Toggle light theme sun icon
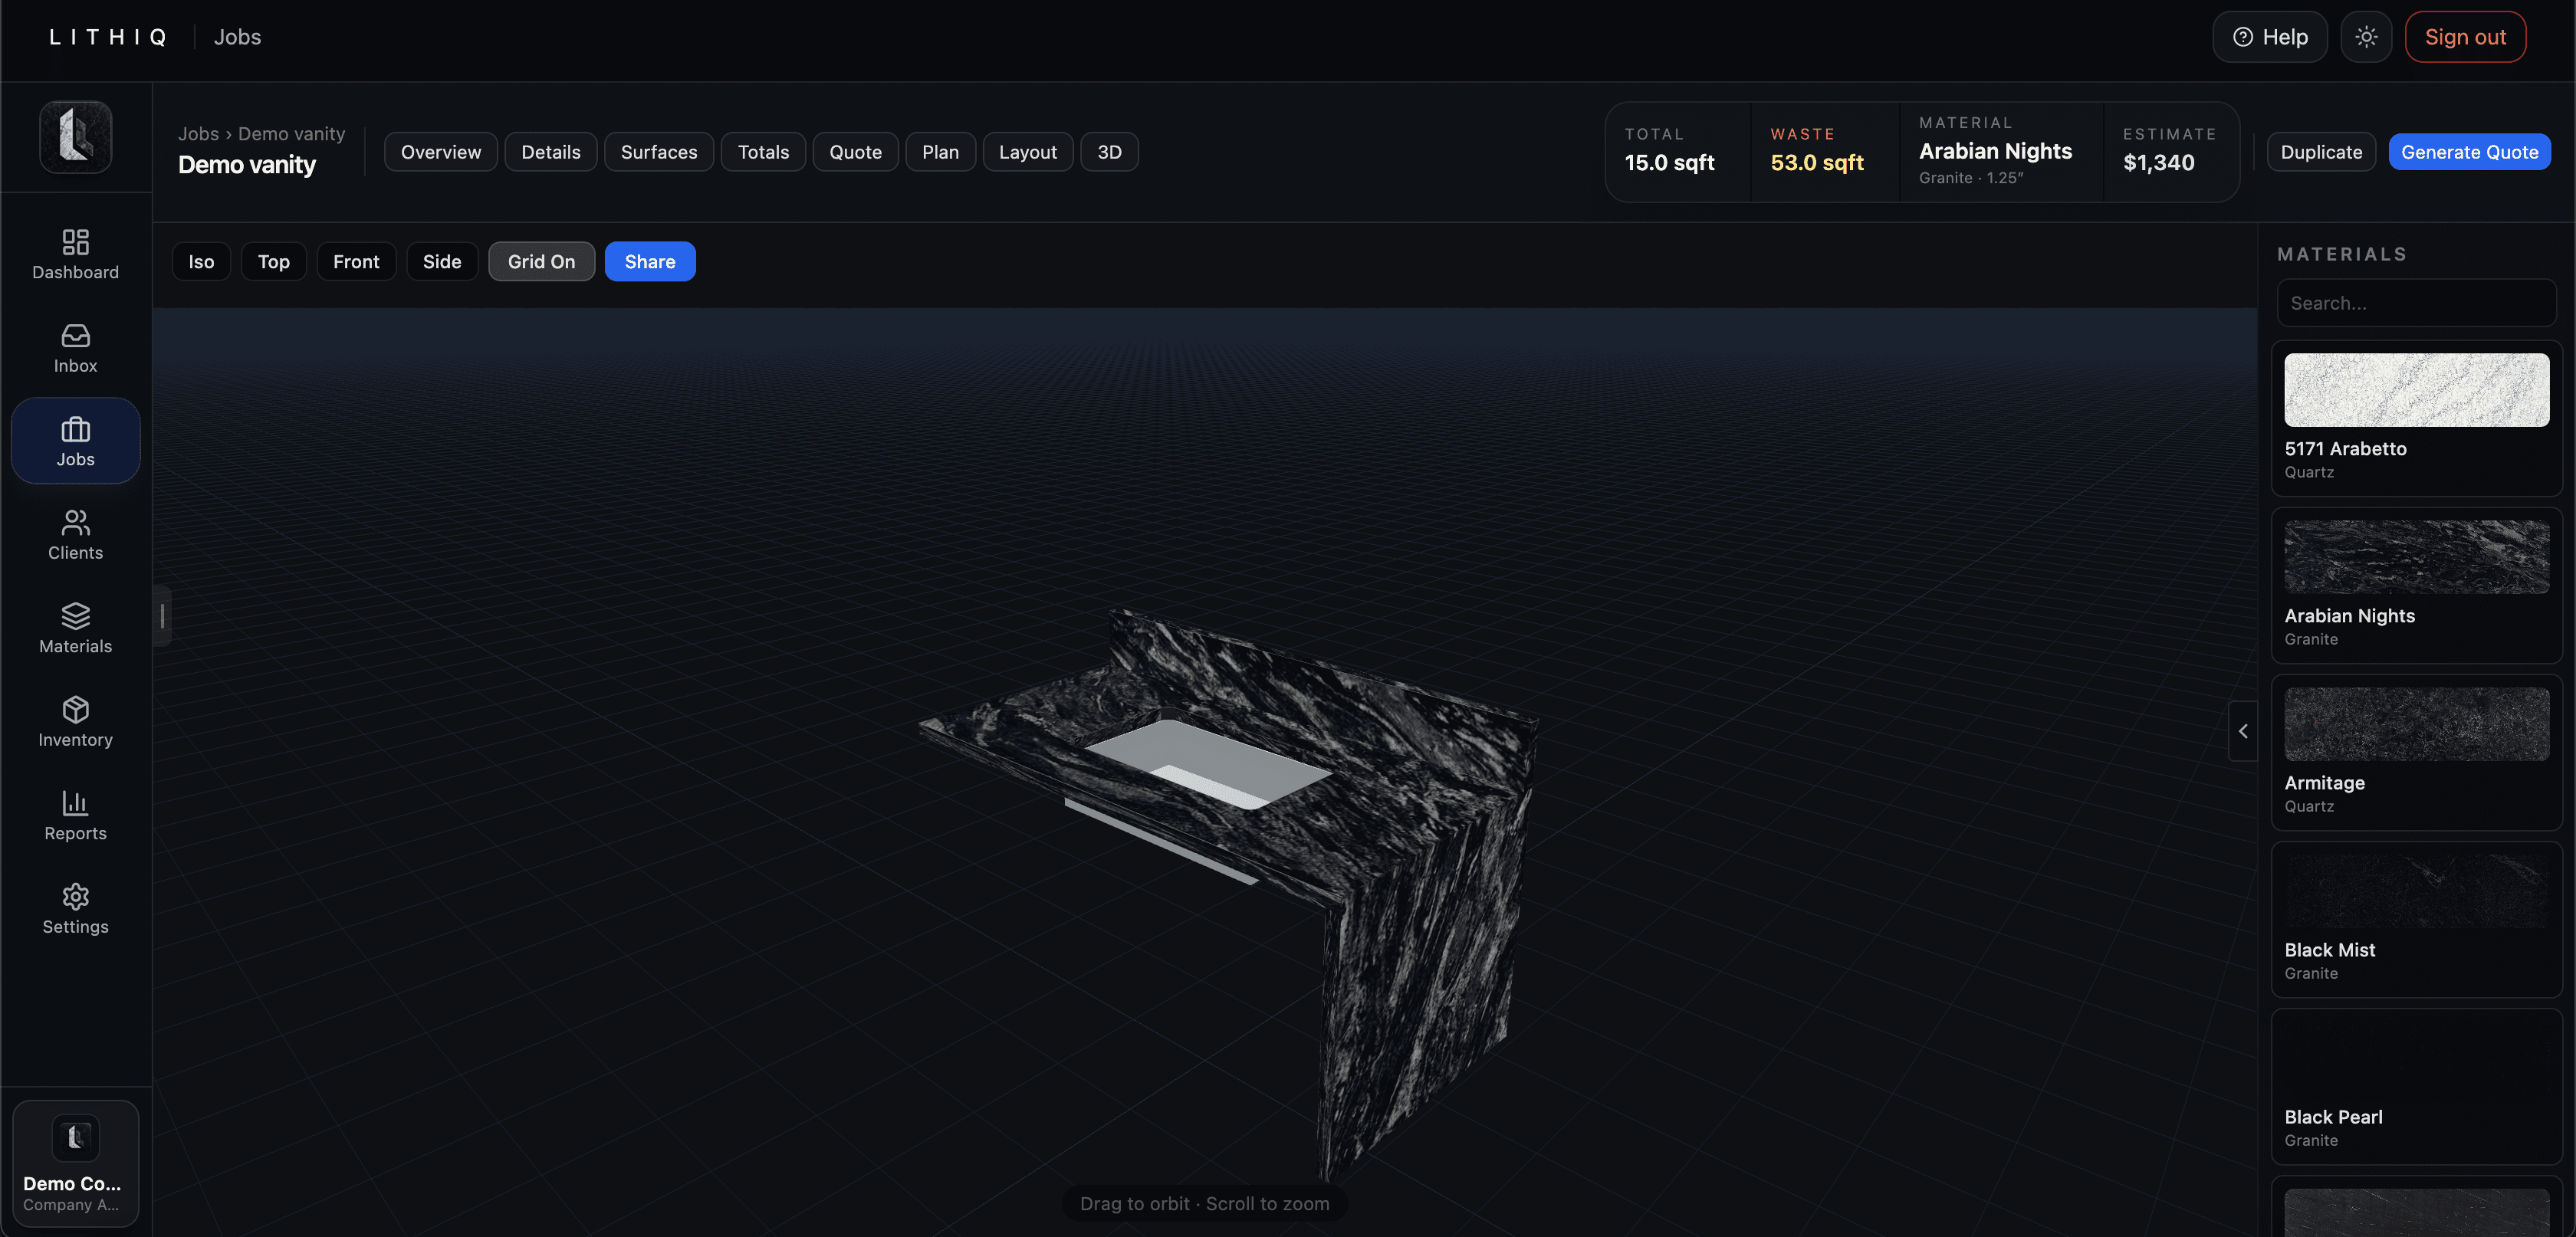Viewport: 2576px width, 1237px height. [2365, 37]
